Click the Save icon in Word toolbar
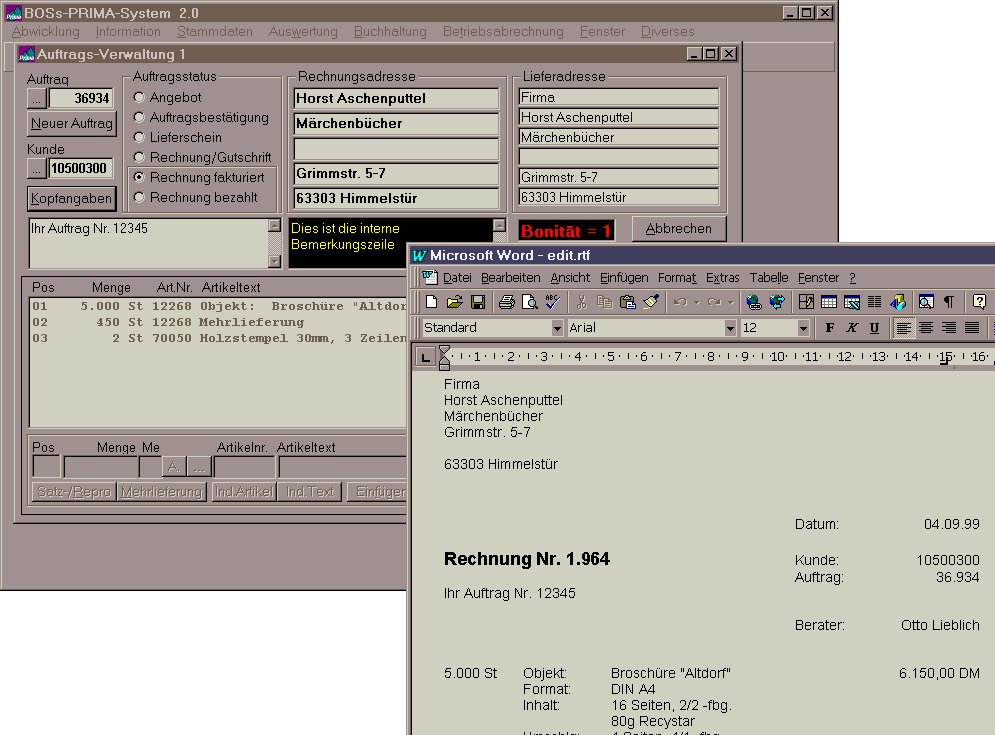 (x=478, y=302)
